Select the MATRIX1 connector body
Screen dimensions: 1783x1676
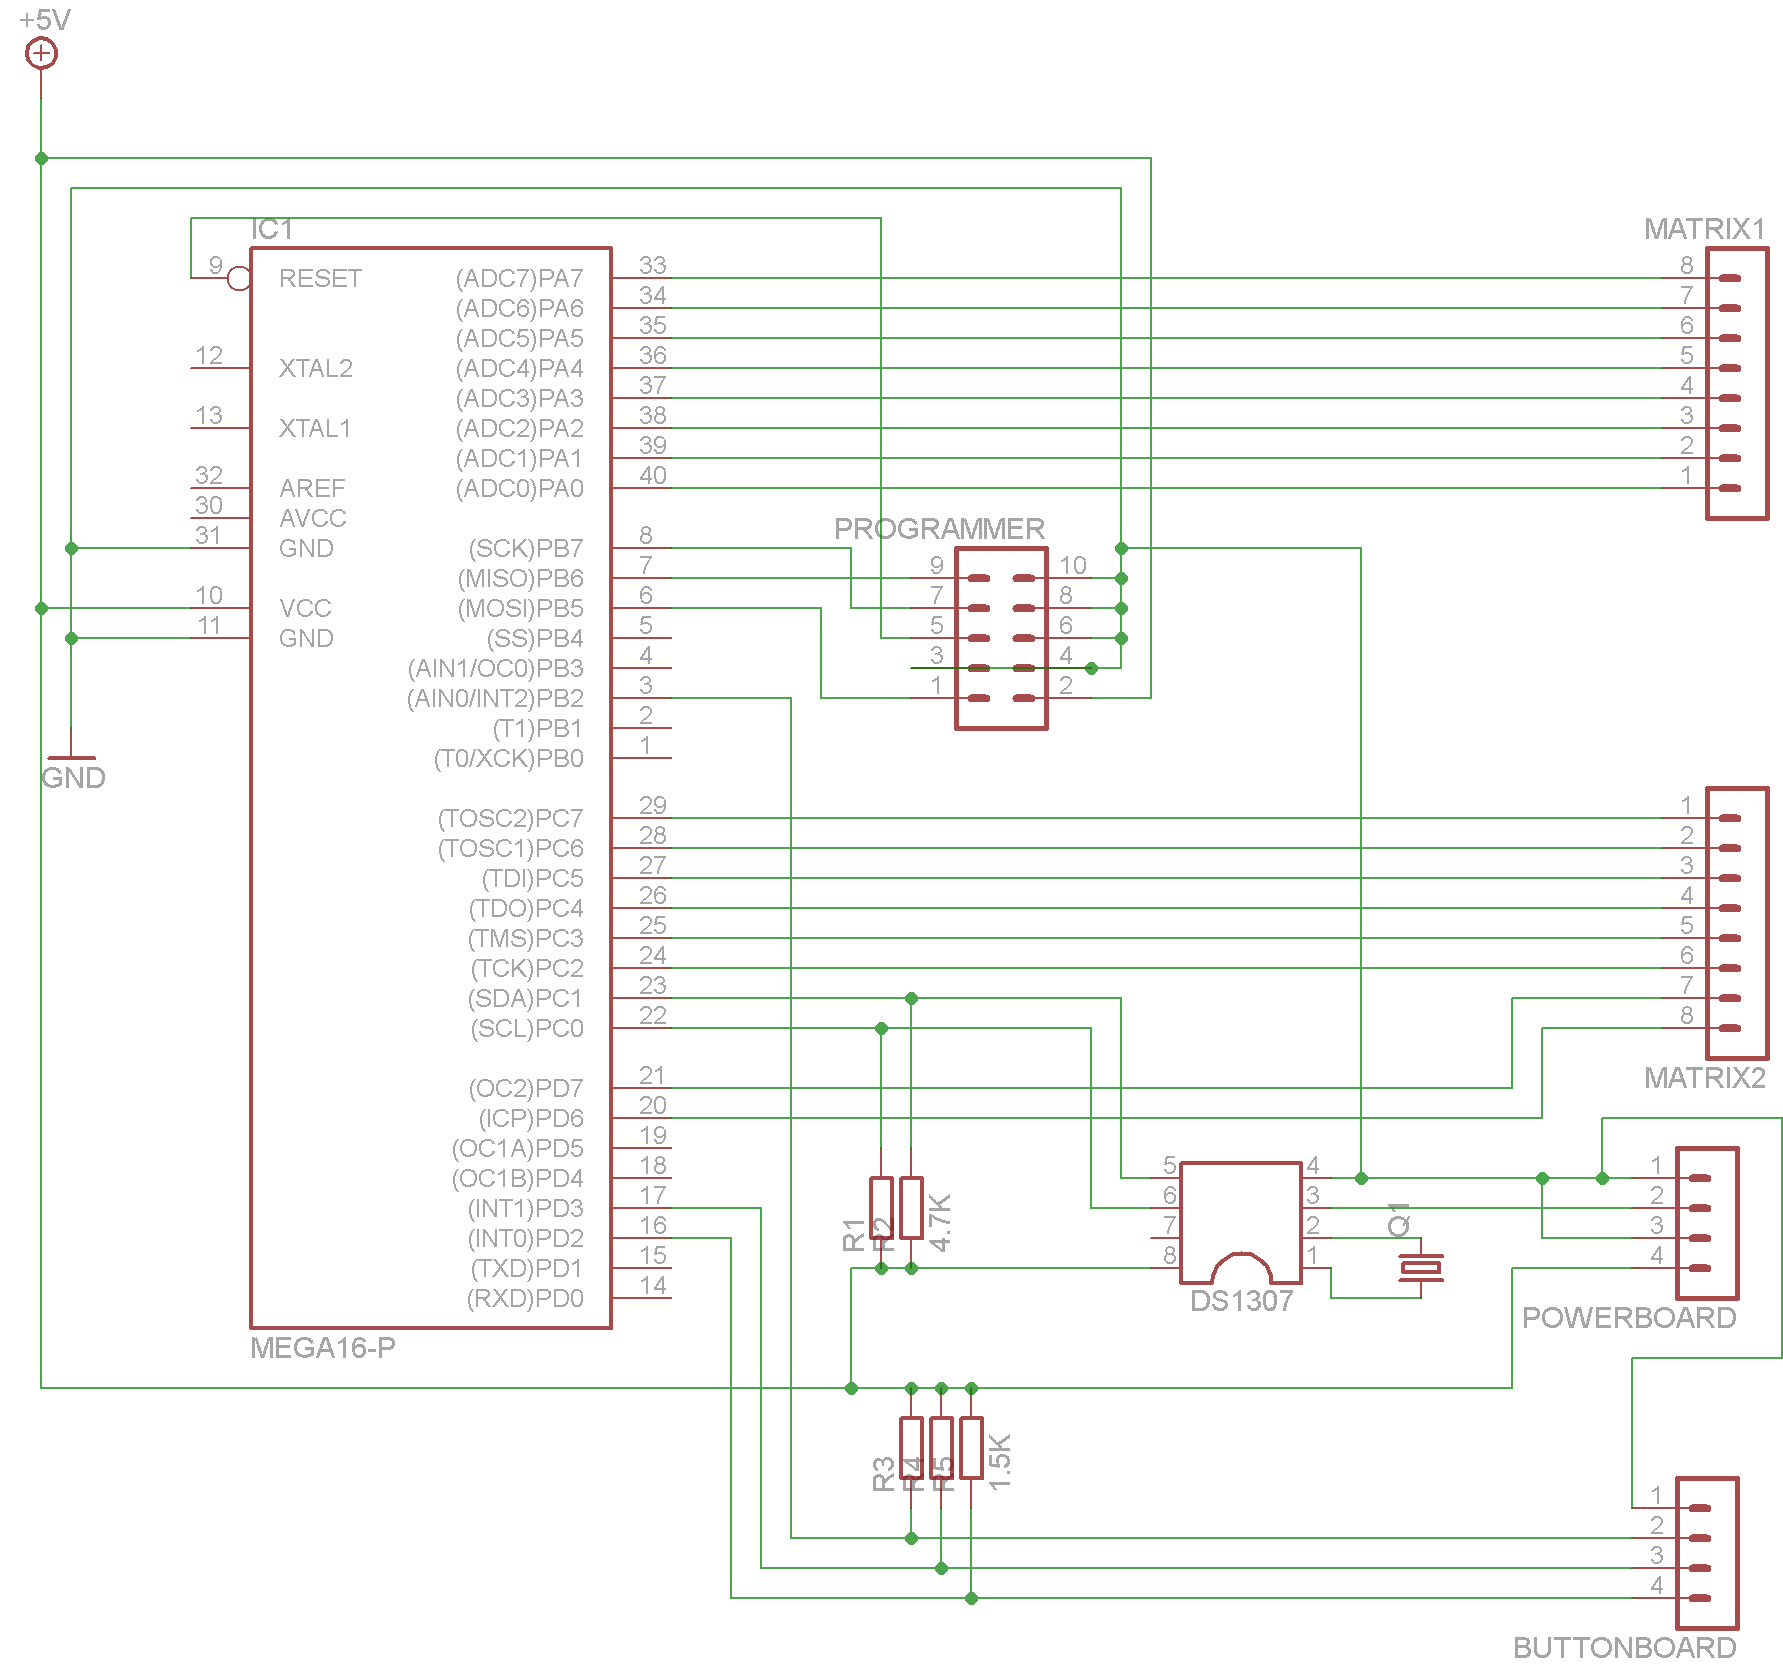pos(1737,383)
